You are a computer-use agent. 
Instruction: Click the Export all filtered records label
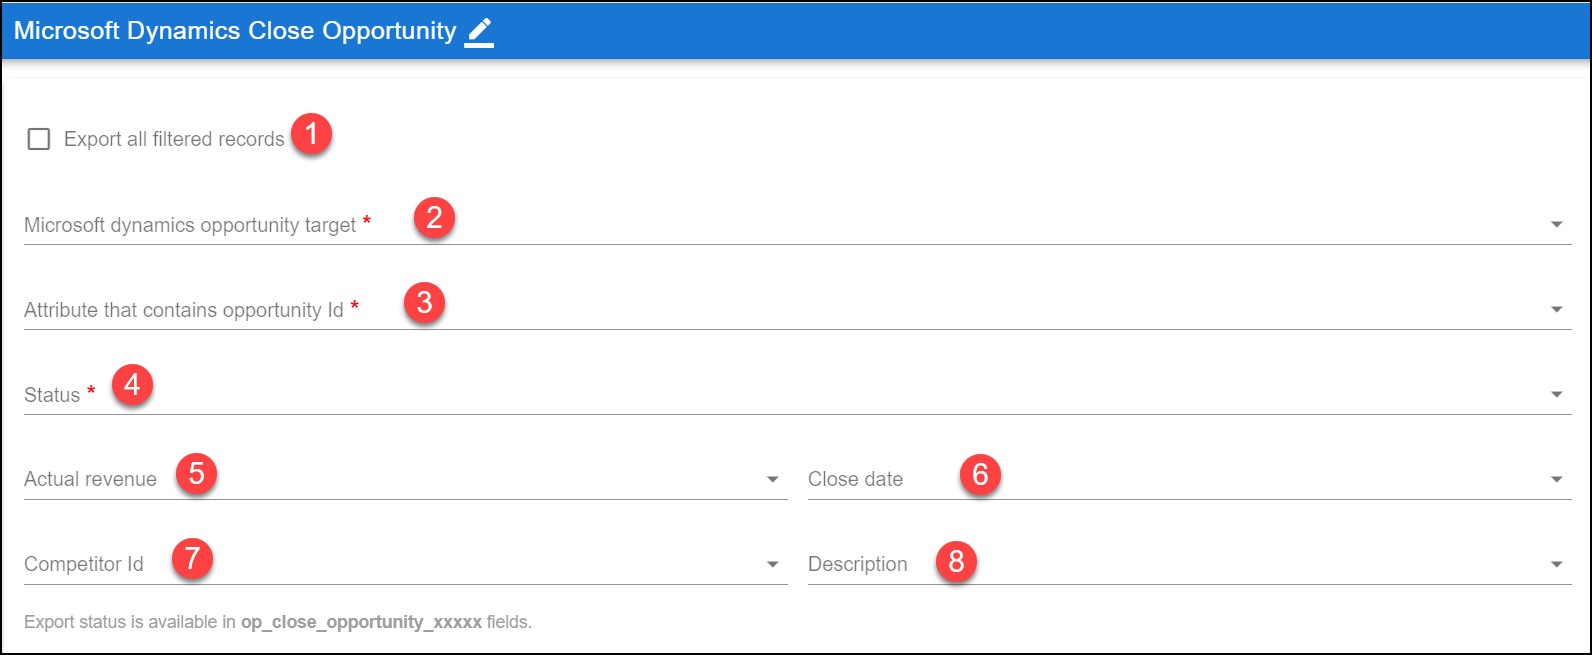tap(174, 139)
